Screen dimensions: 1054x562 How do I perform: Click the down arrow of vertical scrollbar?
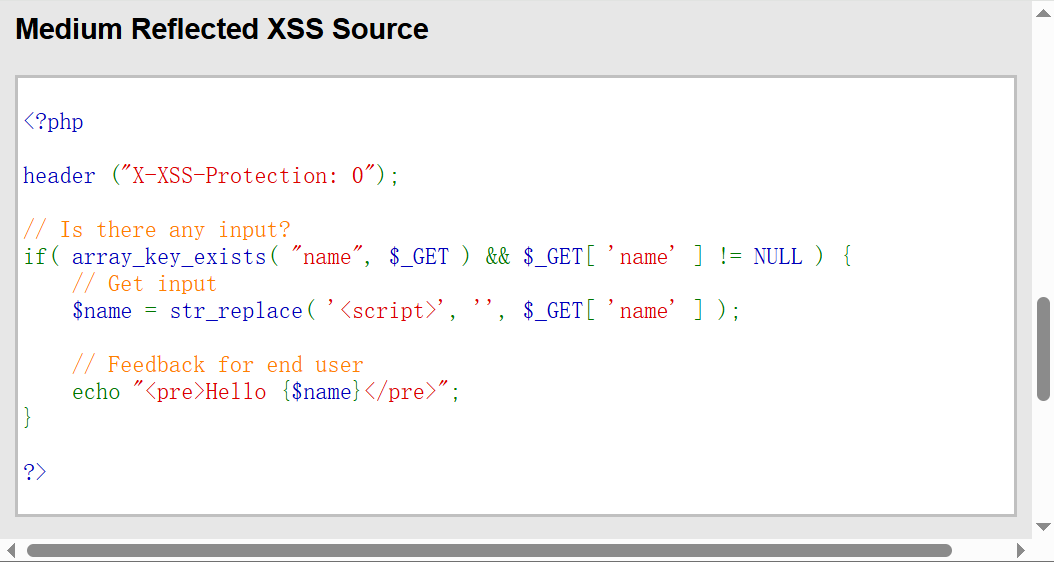point(1043,527)
